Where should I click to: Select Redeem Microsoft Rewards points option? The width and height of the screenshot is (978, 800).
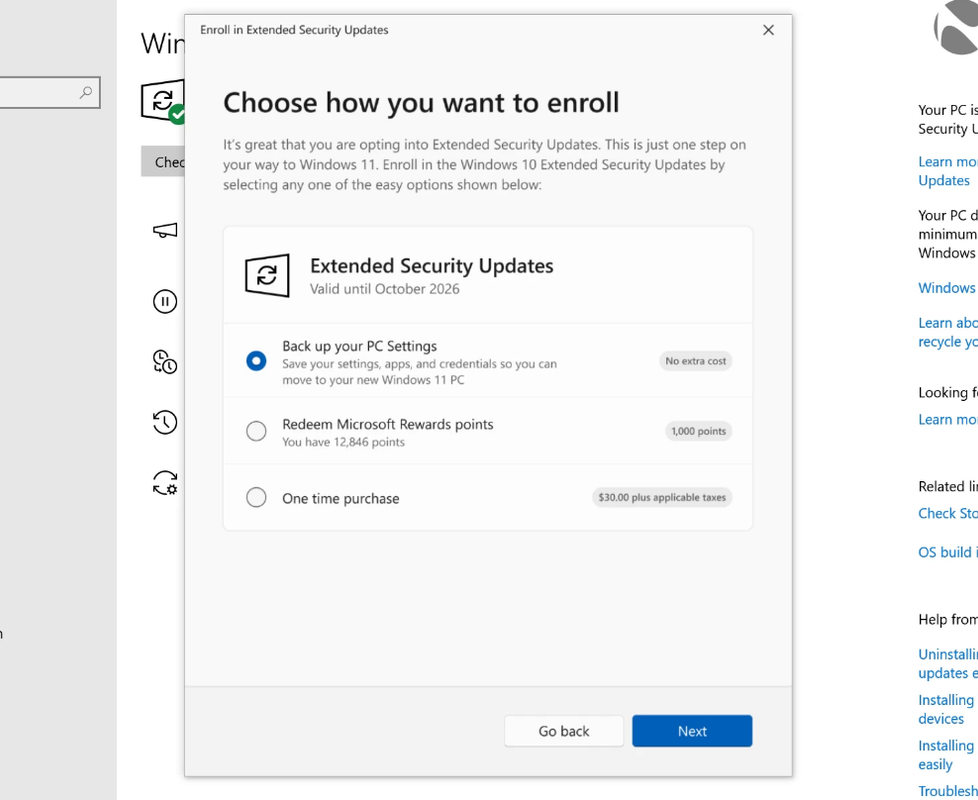[x=256, y=431]
